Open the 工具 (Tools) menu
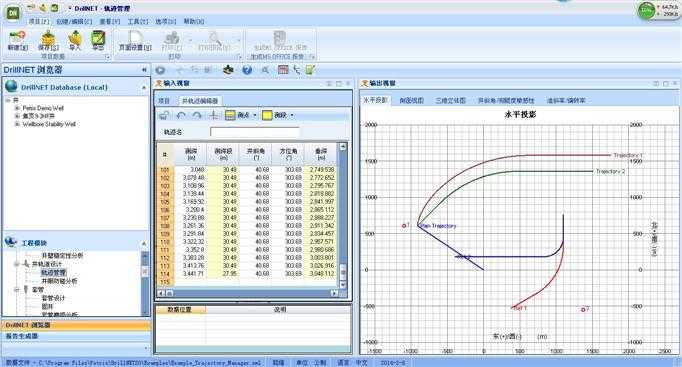Image resolution: width=682 pixels, height=367 pixels. tap(138, 21)
